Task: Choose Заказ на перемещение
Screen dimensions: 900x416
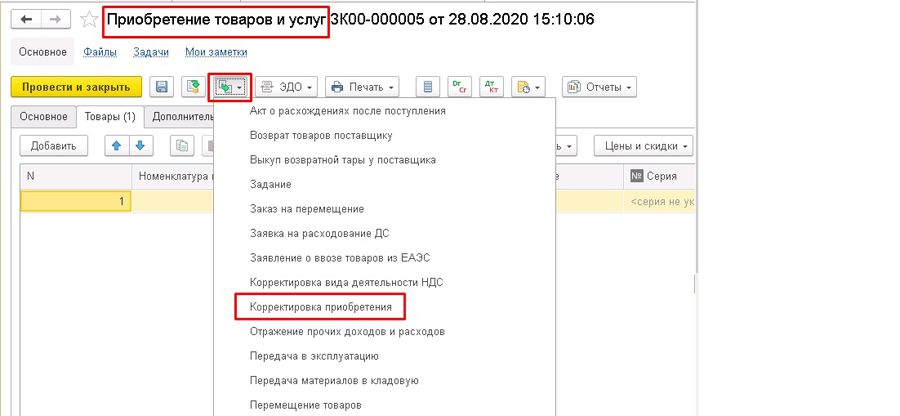Action: point(307,209)
